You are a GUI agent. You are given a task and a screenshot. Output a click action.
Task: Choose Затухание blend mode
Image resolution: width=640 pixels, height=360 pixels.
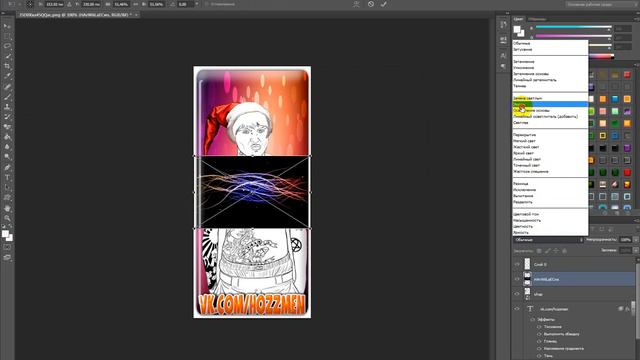[x=523, y=49]
